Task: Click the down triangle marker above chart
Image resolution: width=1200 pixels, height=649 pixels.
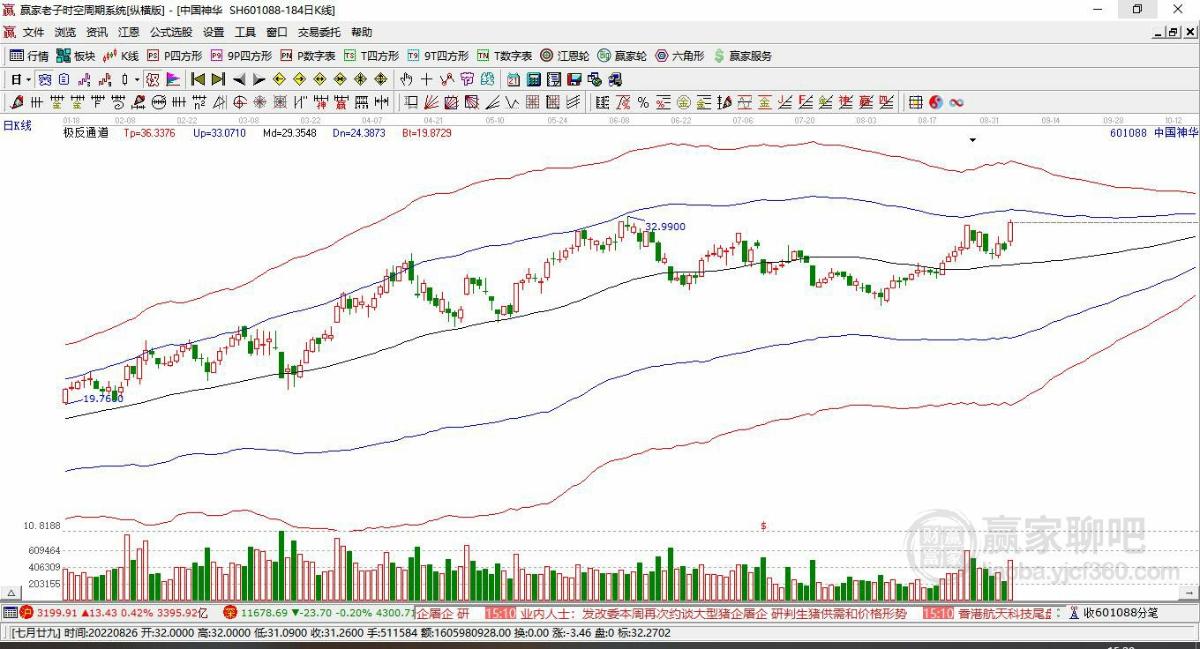Action: click(972, 140)
